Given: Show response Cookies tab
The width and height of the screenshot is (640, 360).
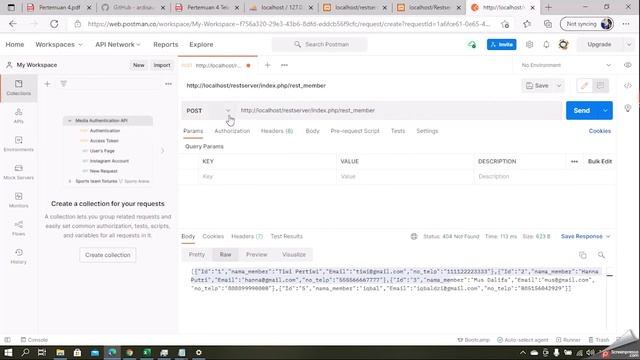Looking at the screenshot, I should click(x=213, y=236).
